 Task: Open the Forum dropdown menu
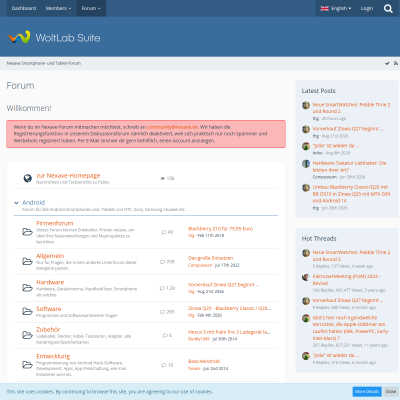pyautogui.click(x=91, y=8)
